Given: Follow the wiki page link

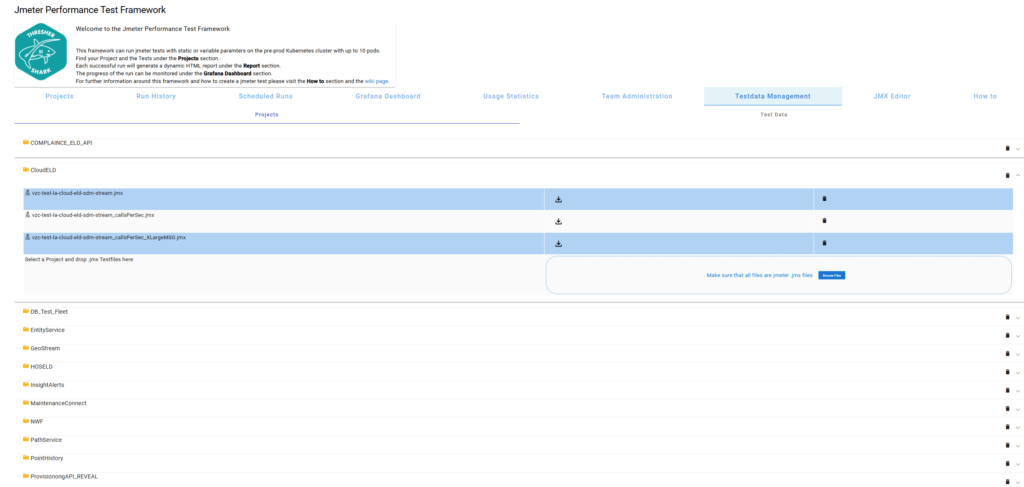Looking at the screenshot, I should [x=376, y=82].
